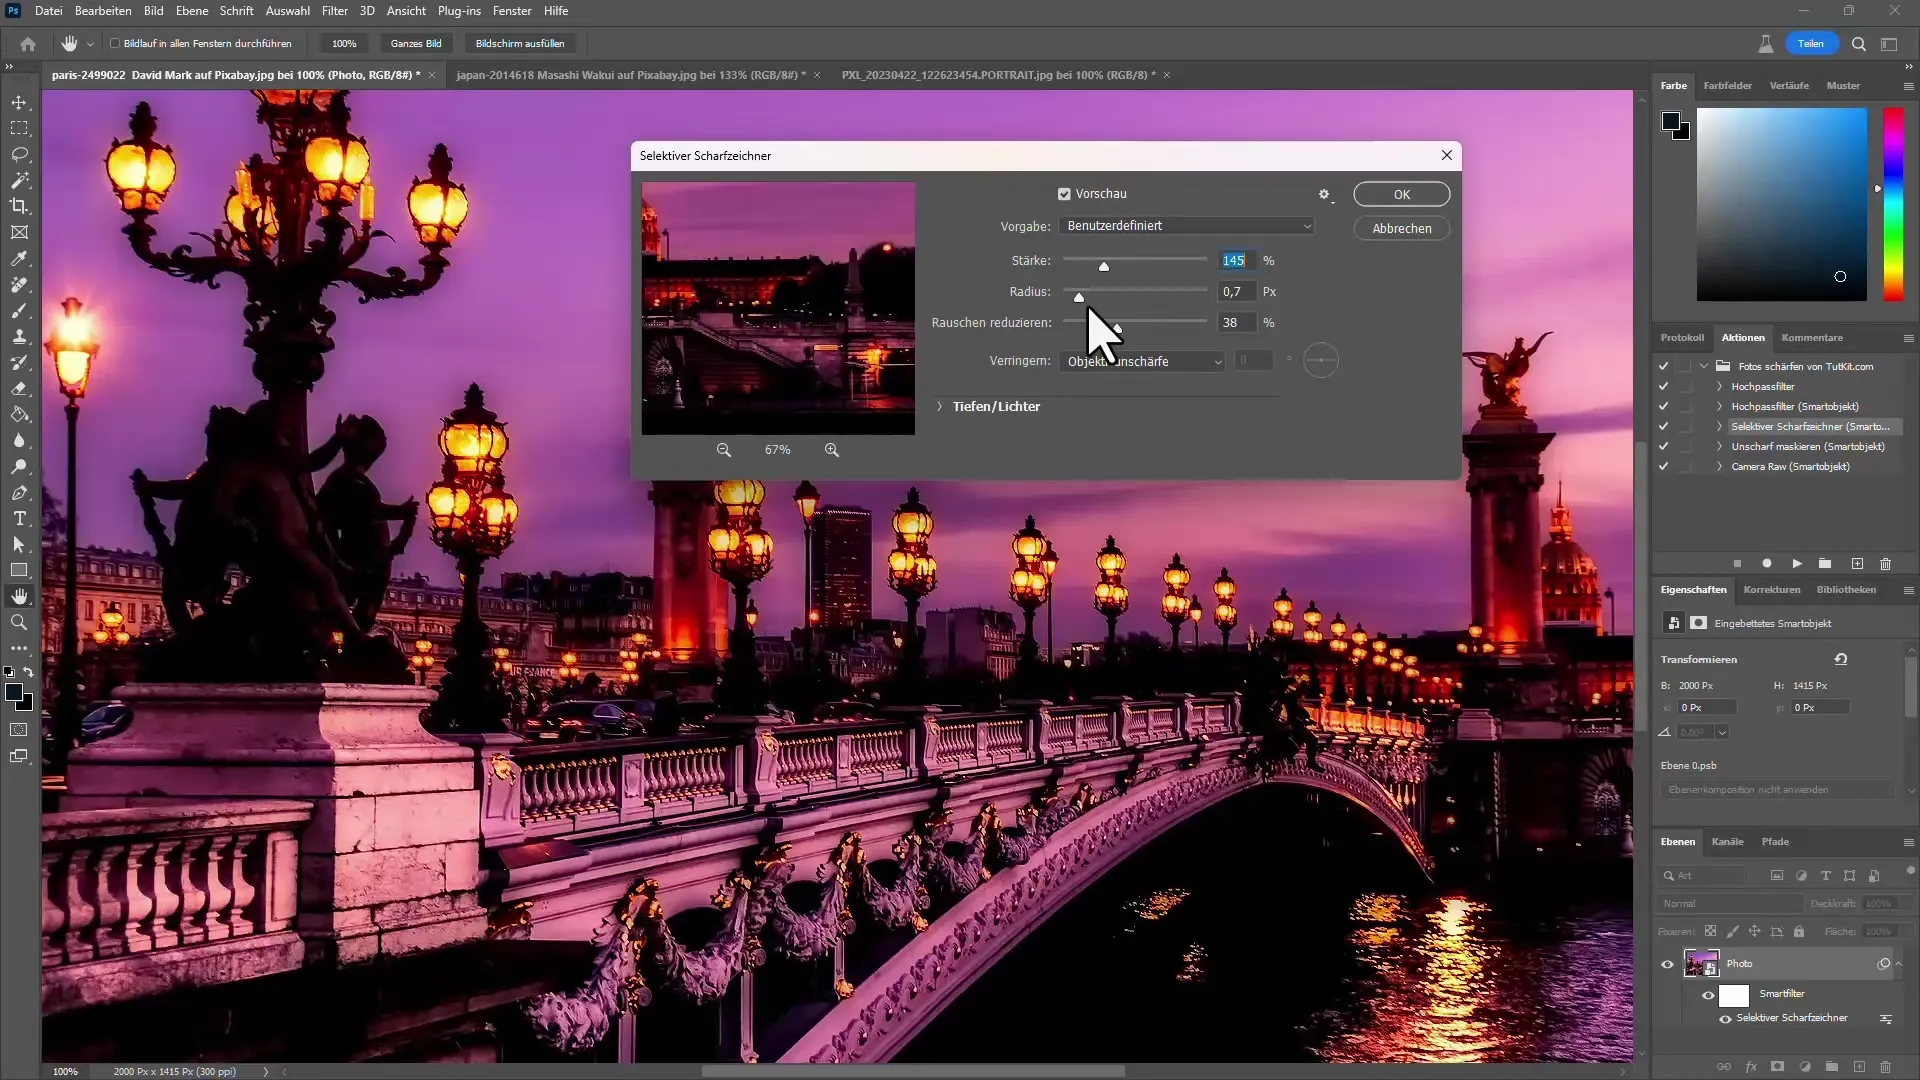The width and height of the screenshot is (1920, 1080).
Task: Expand the Tiefen/Lichter section
Action: pos(939,407)
